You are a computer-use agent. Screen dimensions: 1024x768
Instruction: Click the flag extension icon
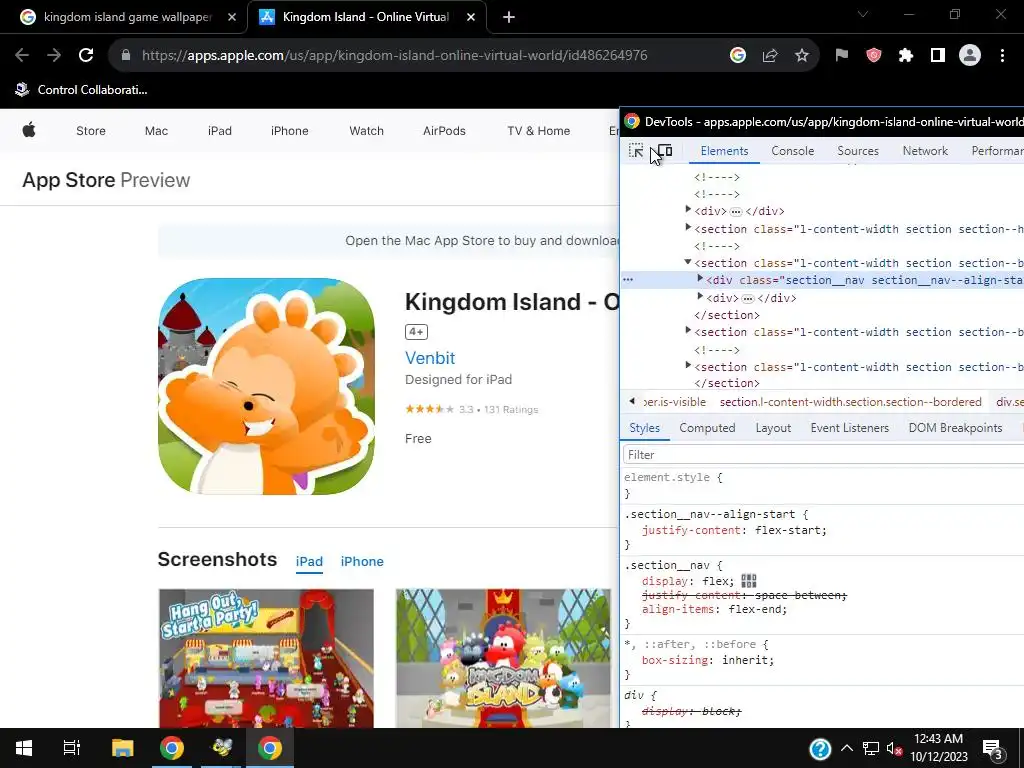pos(841,56)
